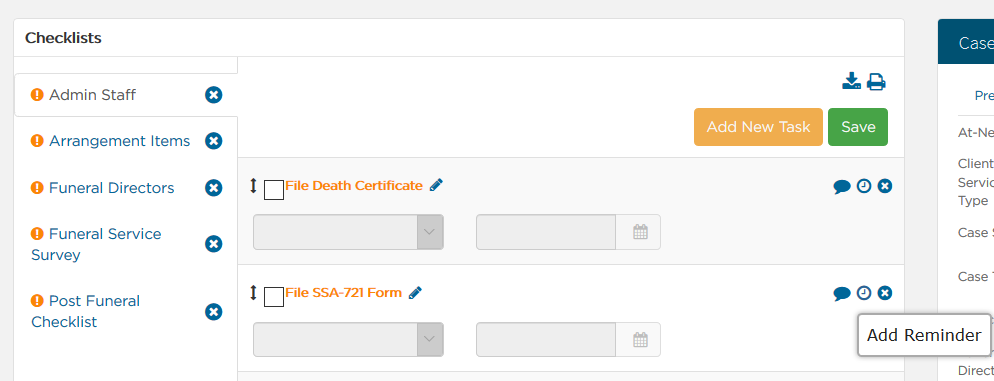This screenshot has width=994, height=381.
Task: Open assignee dropdown under File Death Certificate
Action: pyautogui.click(x=348, y=232)
